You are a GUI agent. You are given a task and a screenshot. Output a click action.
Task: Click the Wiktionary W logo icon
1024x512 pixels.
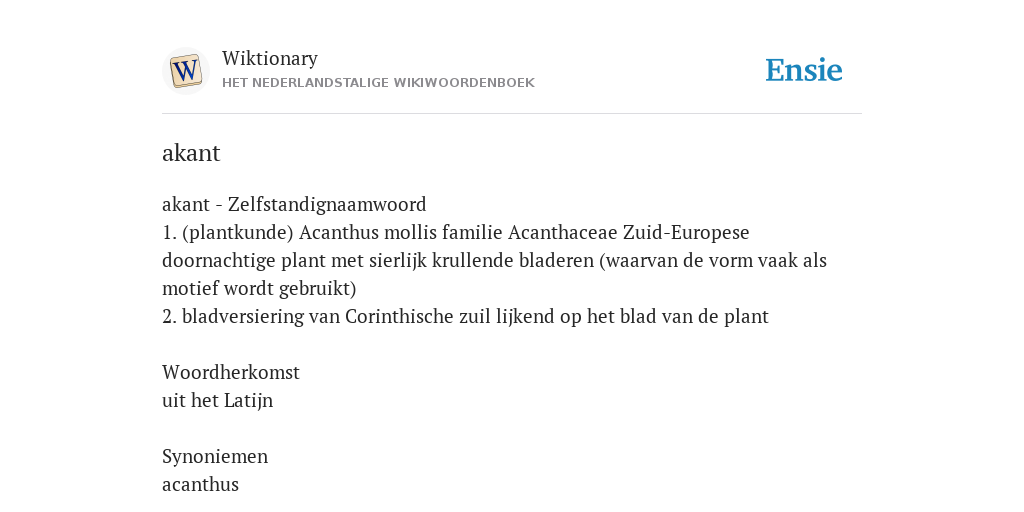coord(186,71)
